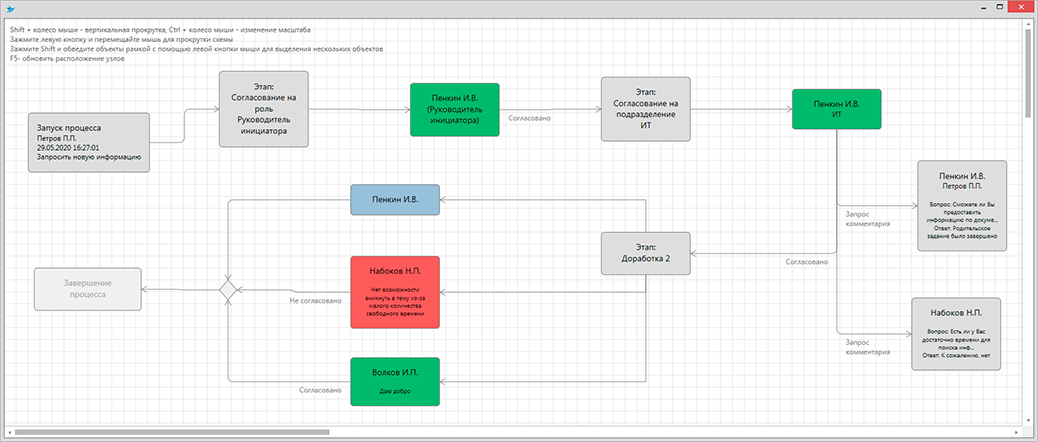Select the "Этап: Доработка 2" node
The height and width of the screenshot is (442, 1038).
click(645, 254)
